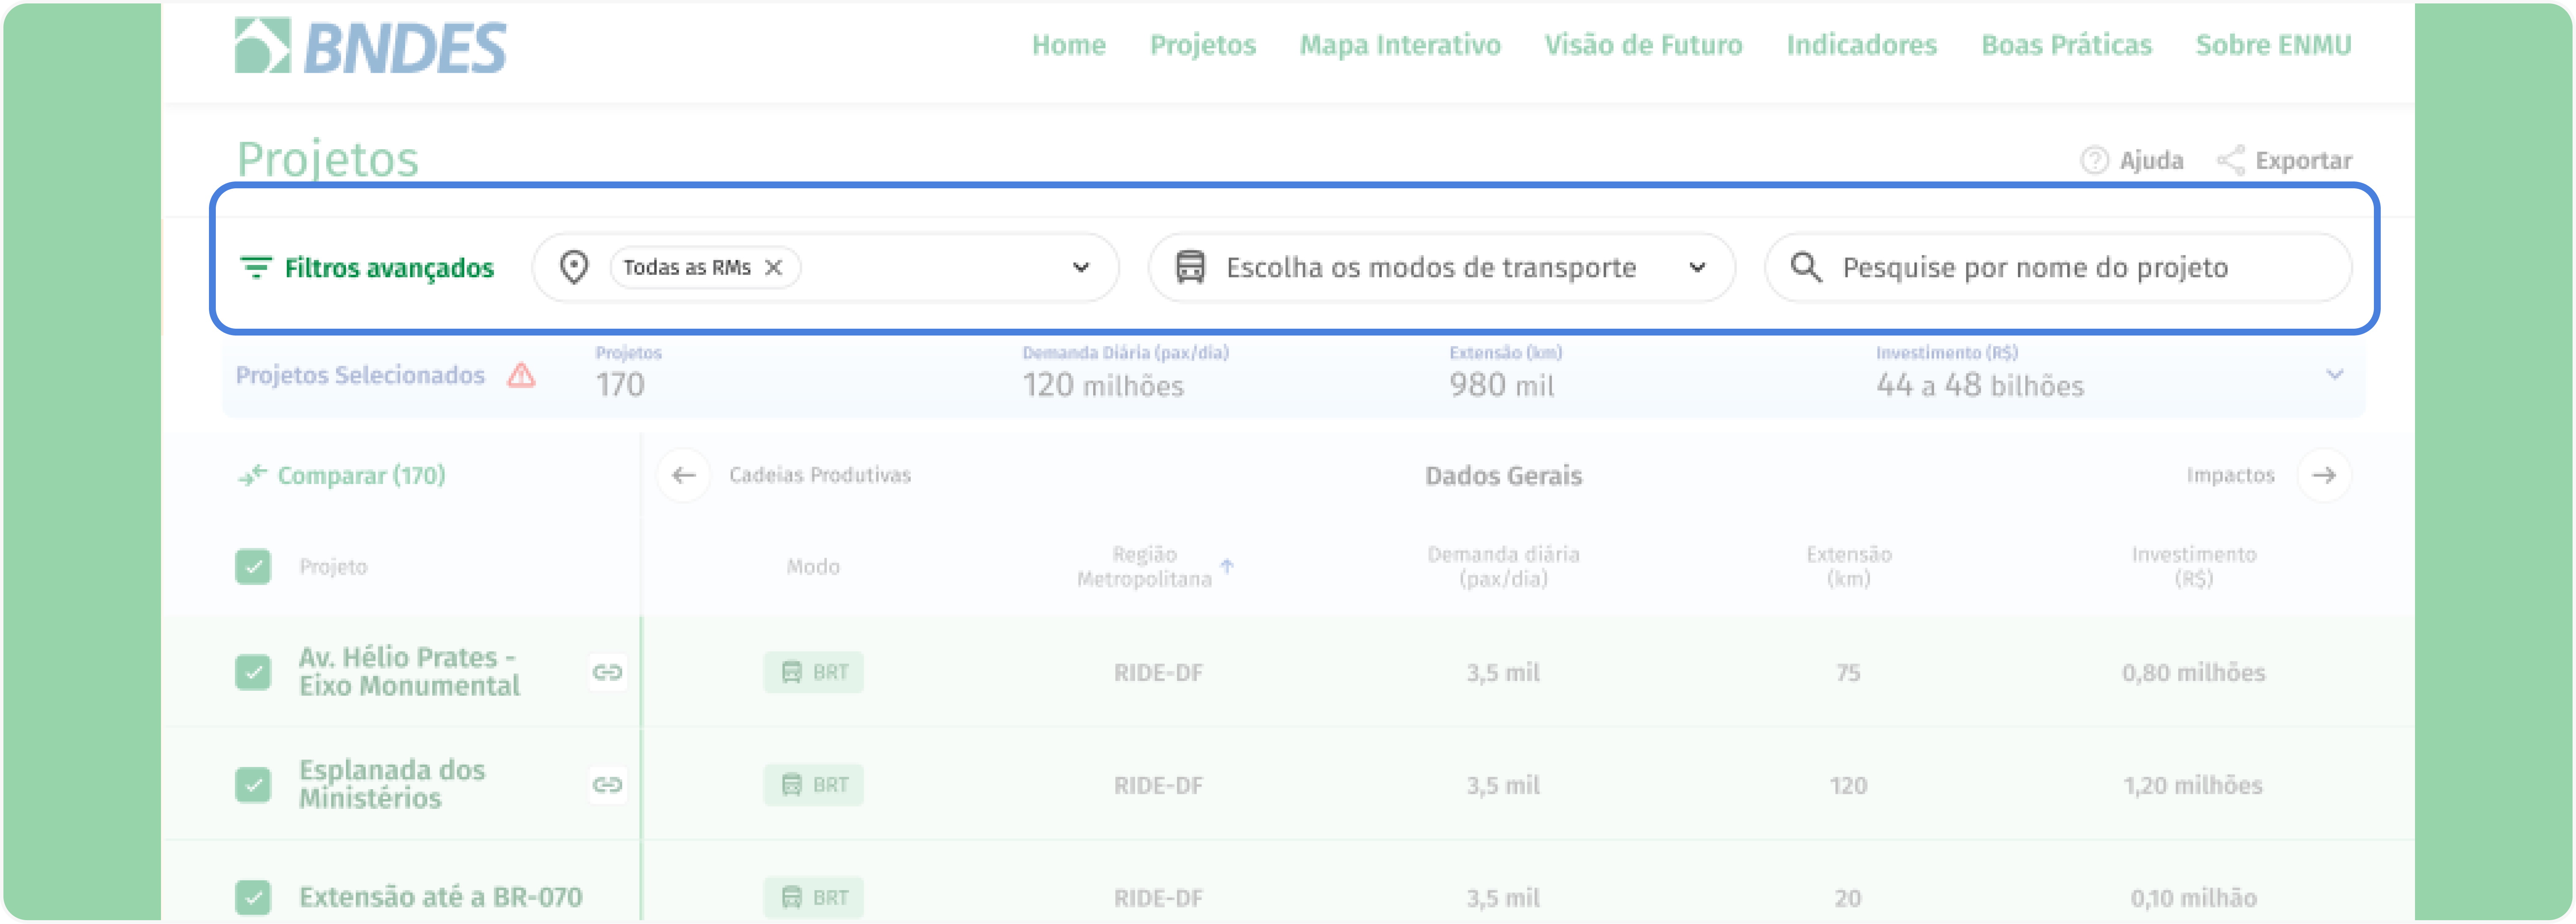Advance to Impactos with right arrow
The image size is (2576, 924).
click(x=2324, y=475)
